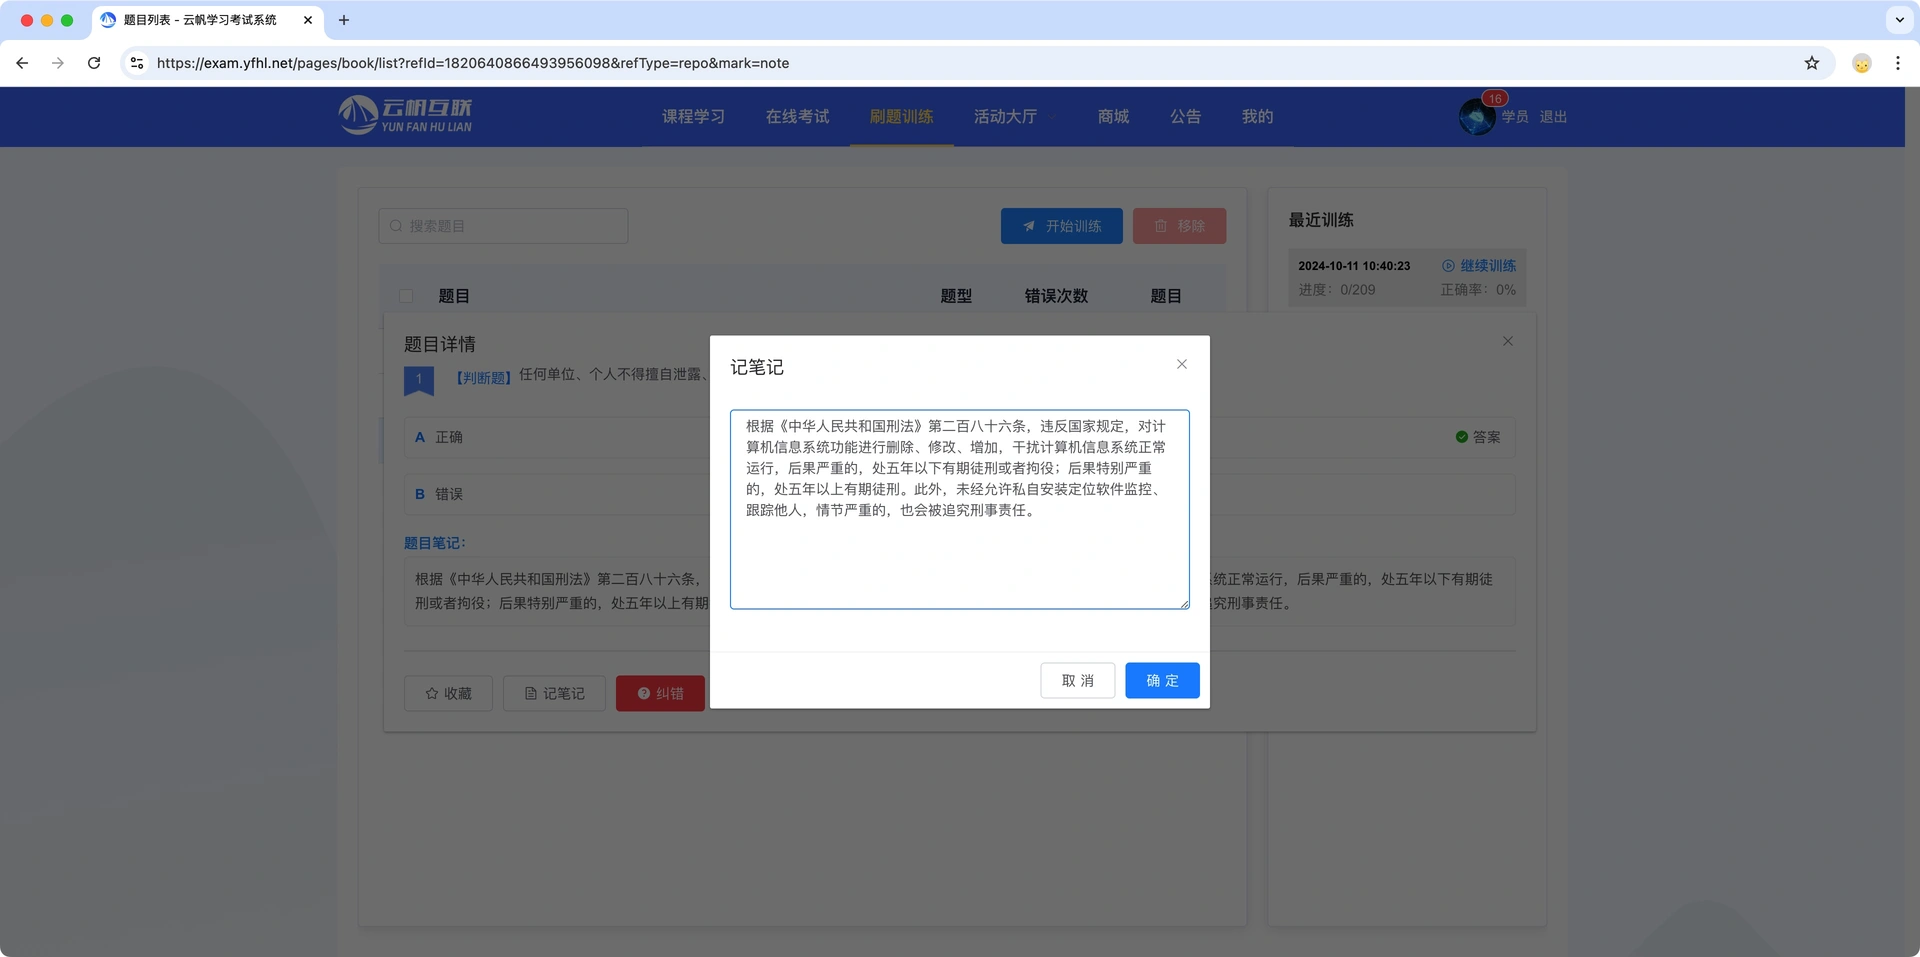Click the question number 1 bookmark badge

pos(419,381)
